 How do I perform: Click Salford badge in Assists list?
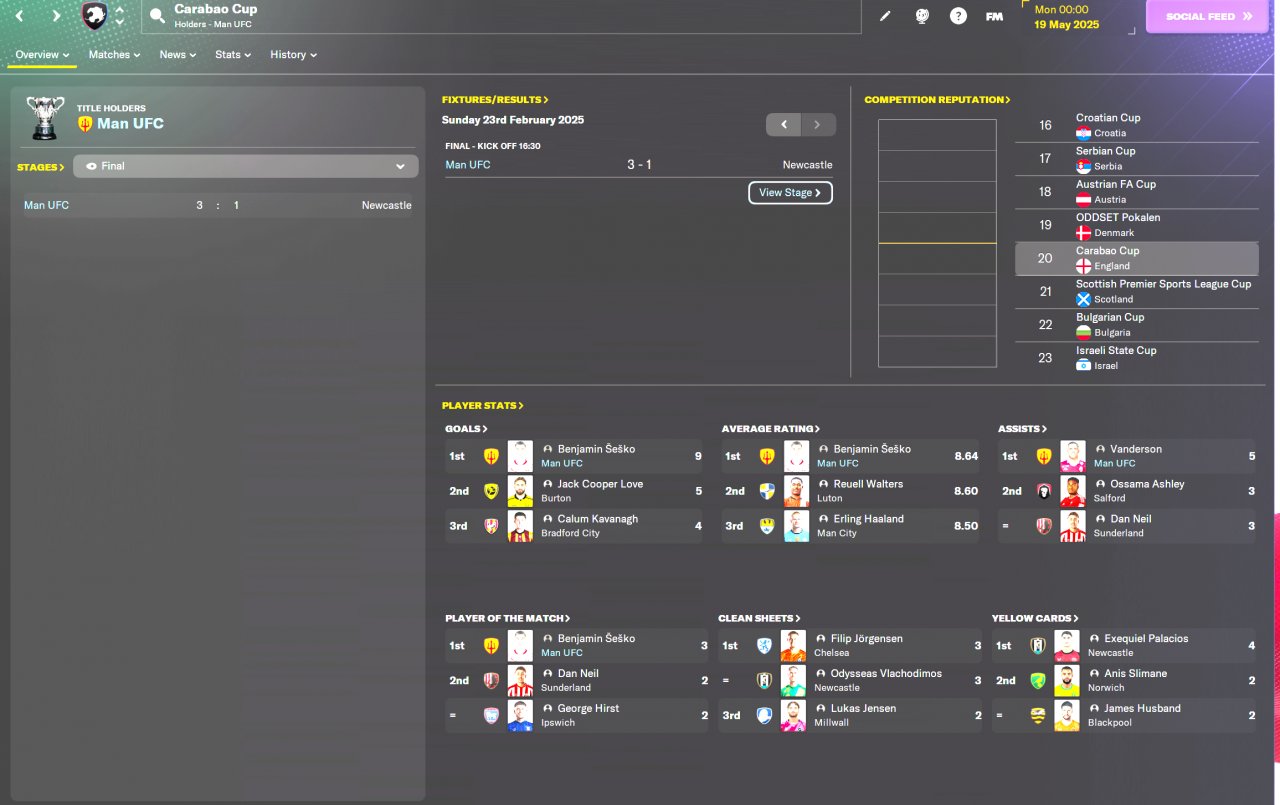click(1044, 491)
